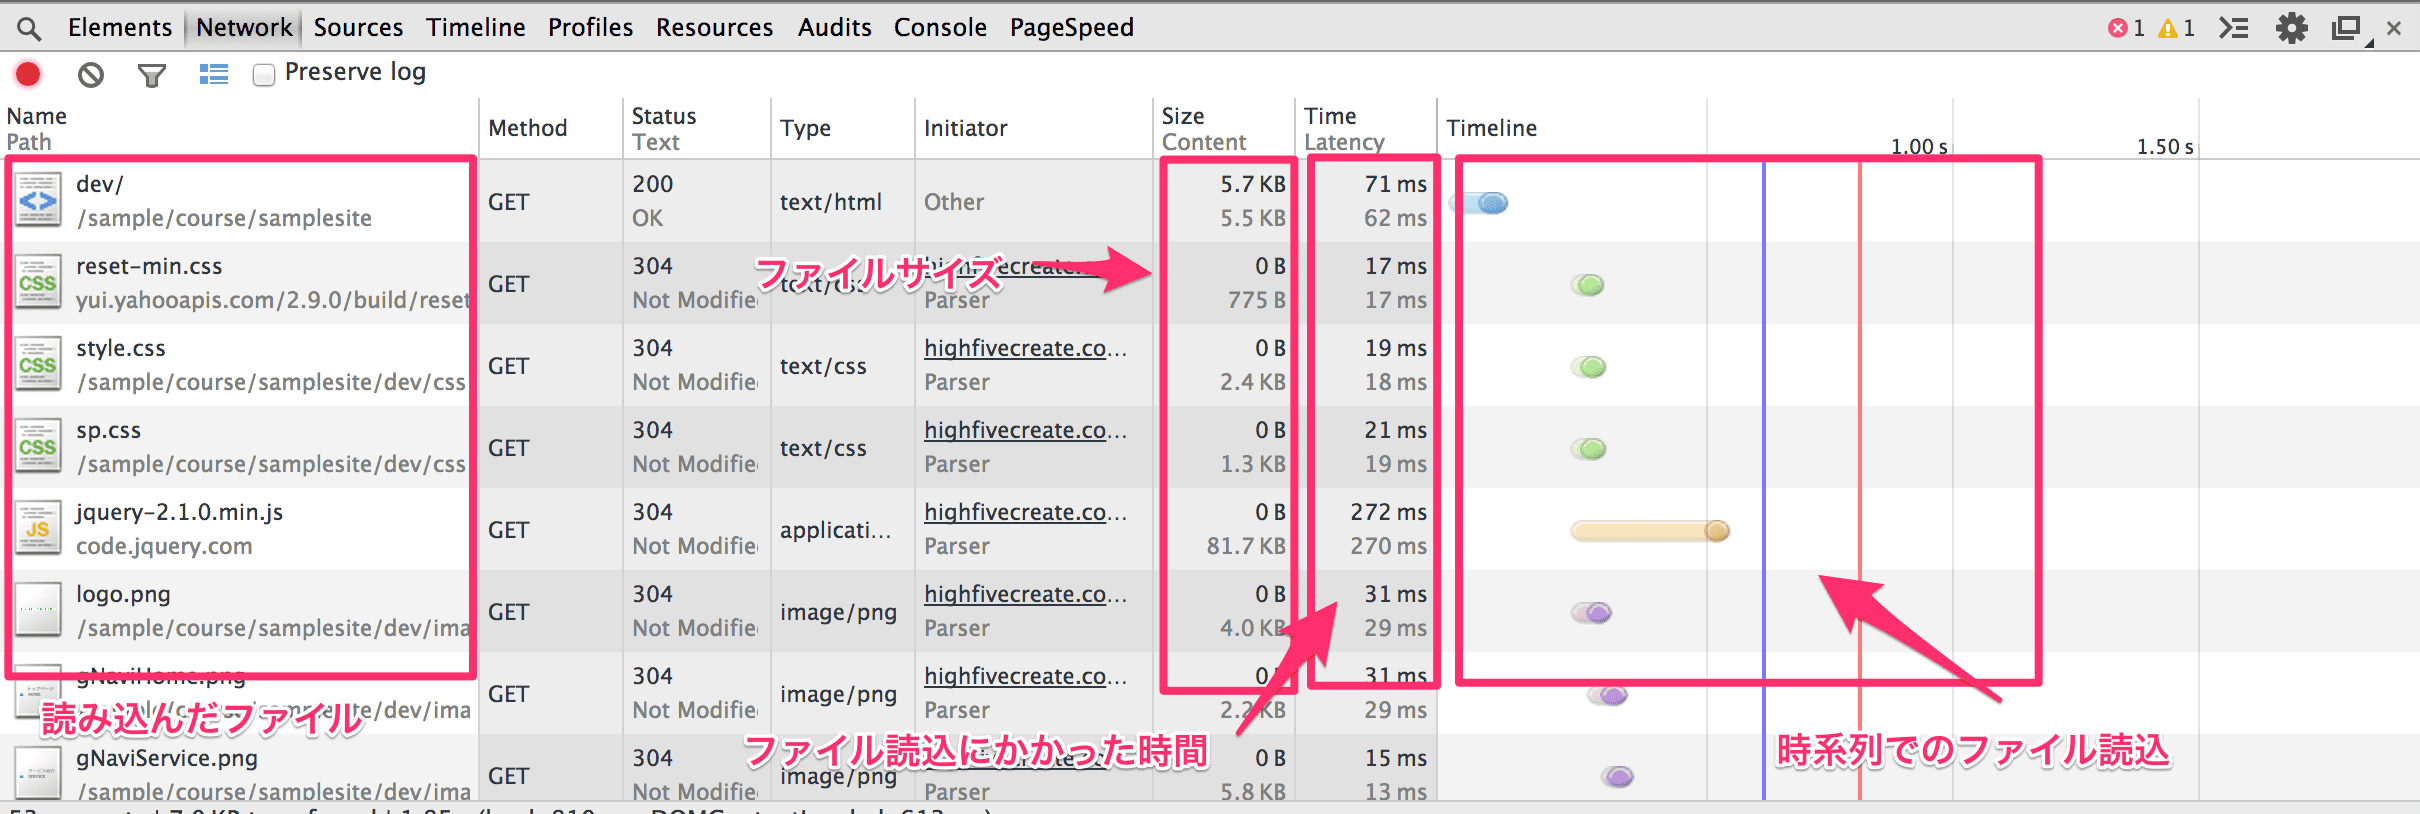Sort by the Initiator column header
This screenshot has width=2420, height=814.
(x=1034, y=128)
